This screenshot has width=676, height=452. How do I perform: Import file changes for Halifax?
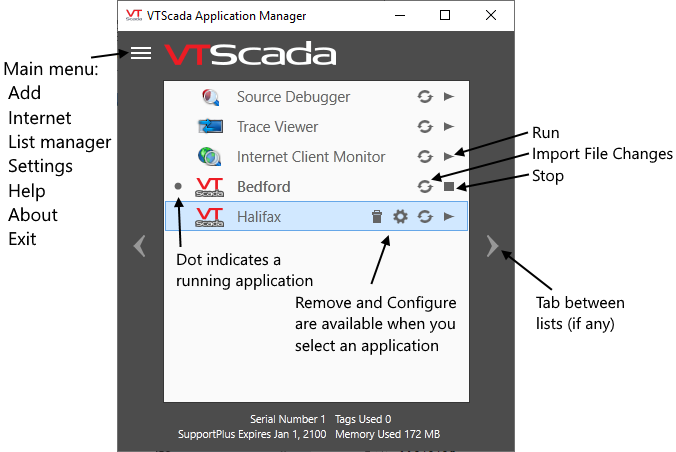[x=425, y=216]
